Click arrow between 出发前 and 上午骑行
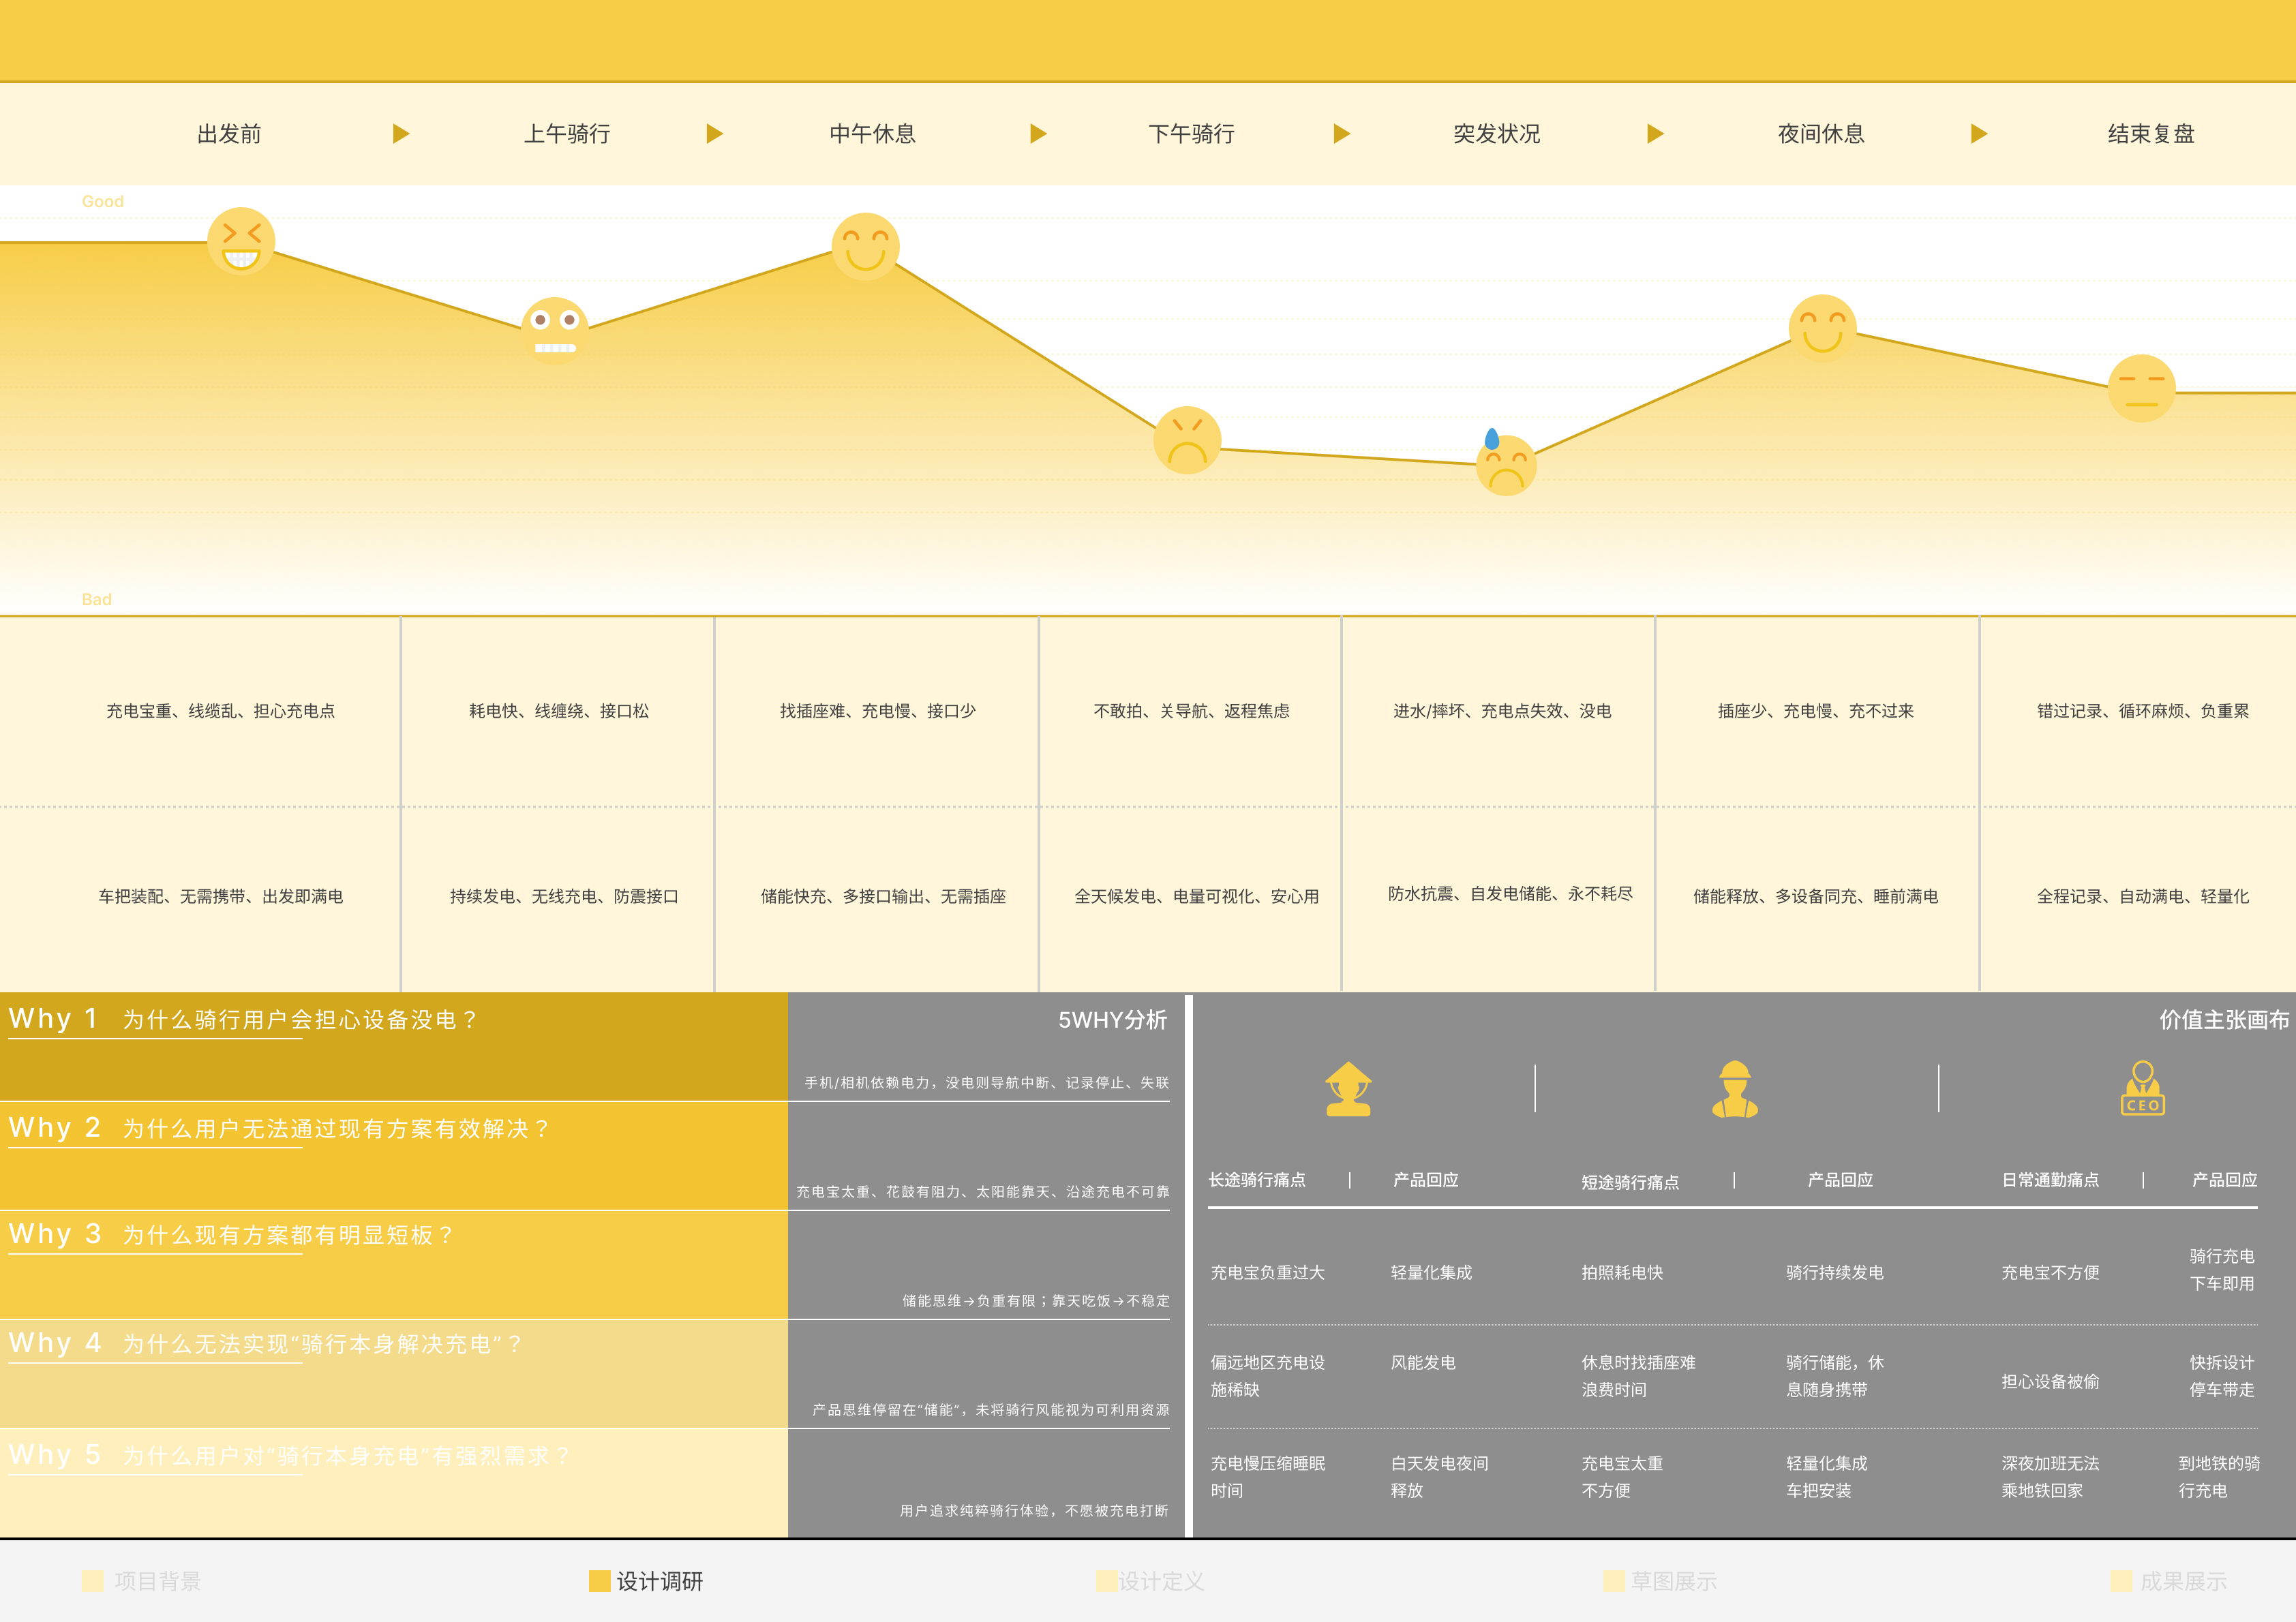This screenshot has width=2296, height=1622. pyautogui.click(x=401, y=134)
